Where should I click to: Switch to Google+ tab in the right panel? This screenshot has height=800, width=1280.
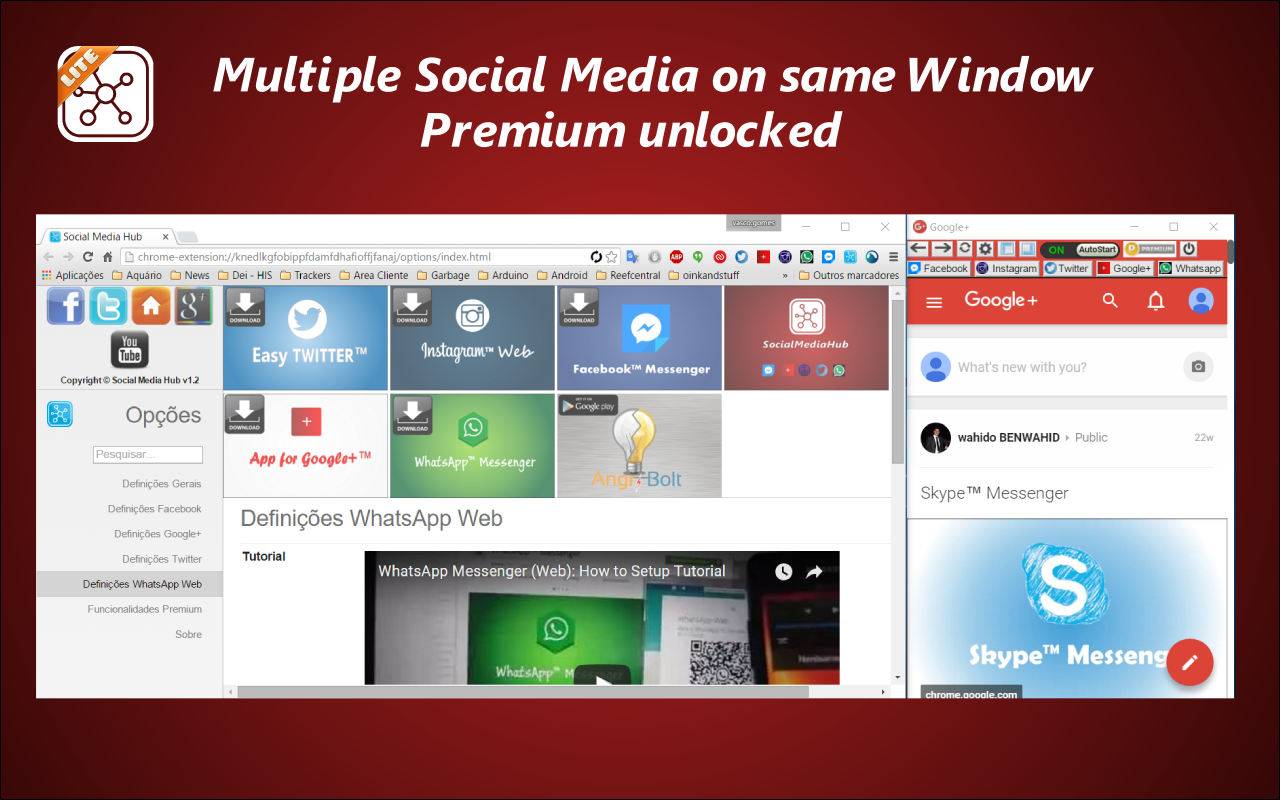[1125, 268]
